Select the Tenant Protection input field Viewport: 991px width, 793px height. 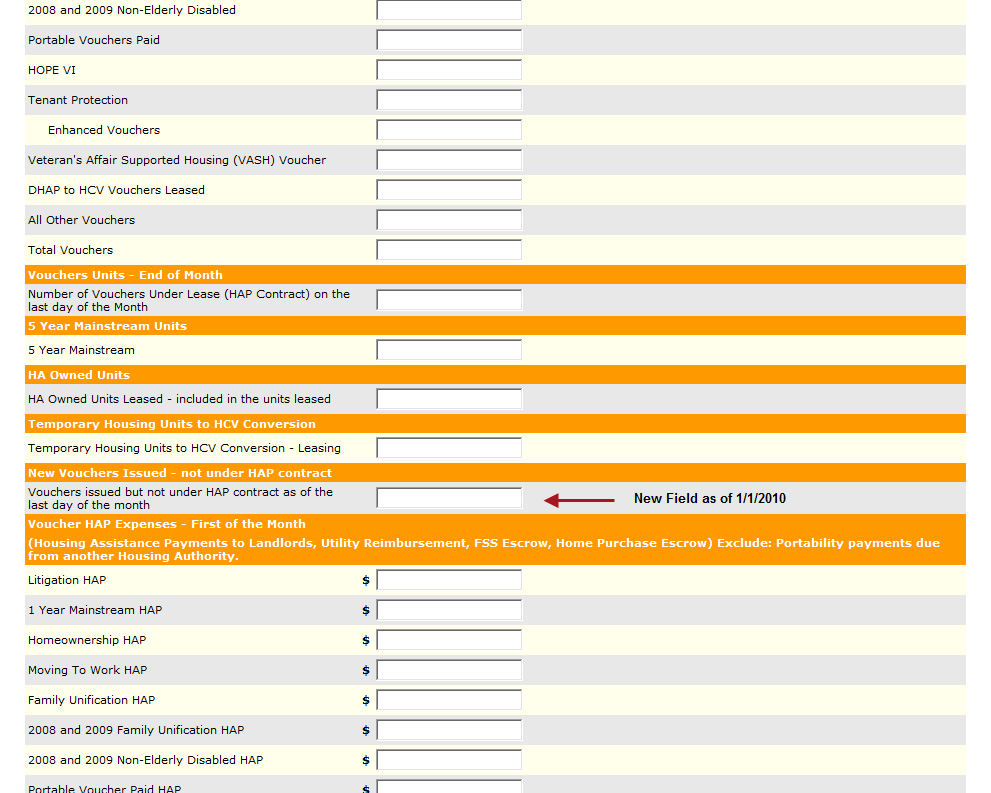pyautogui.click(x=449, y=100)
